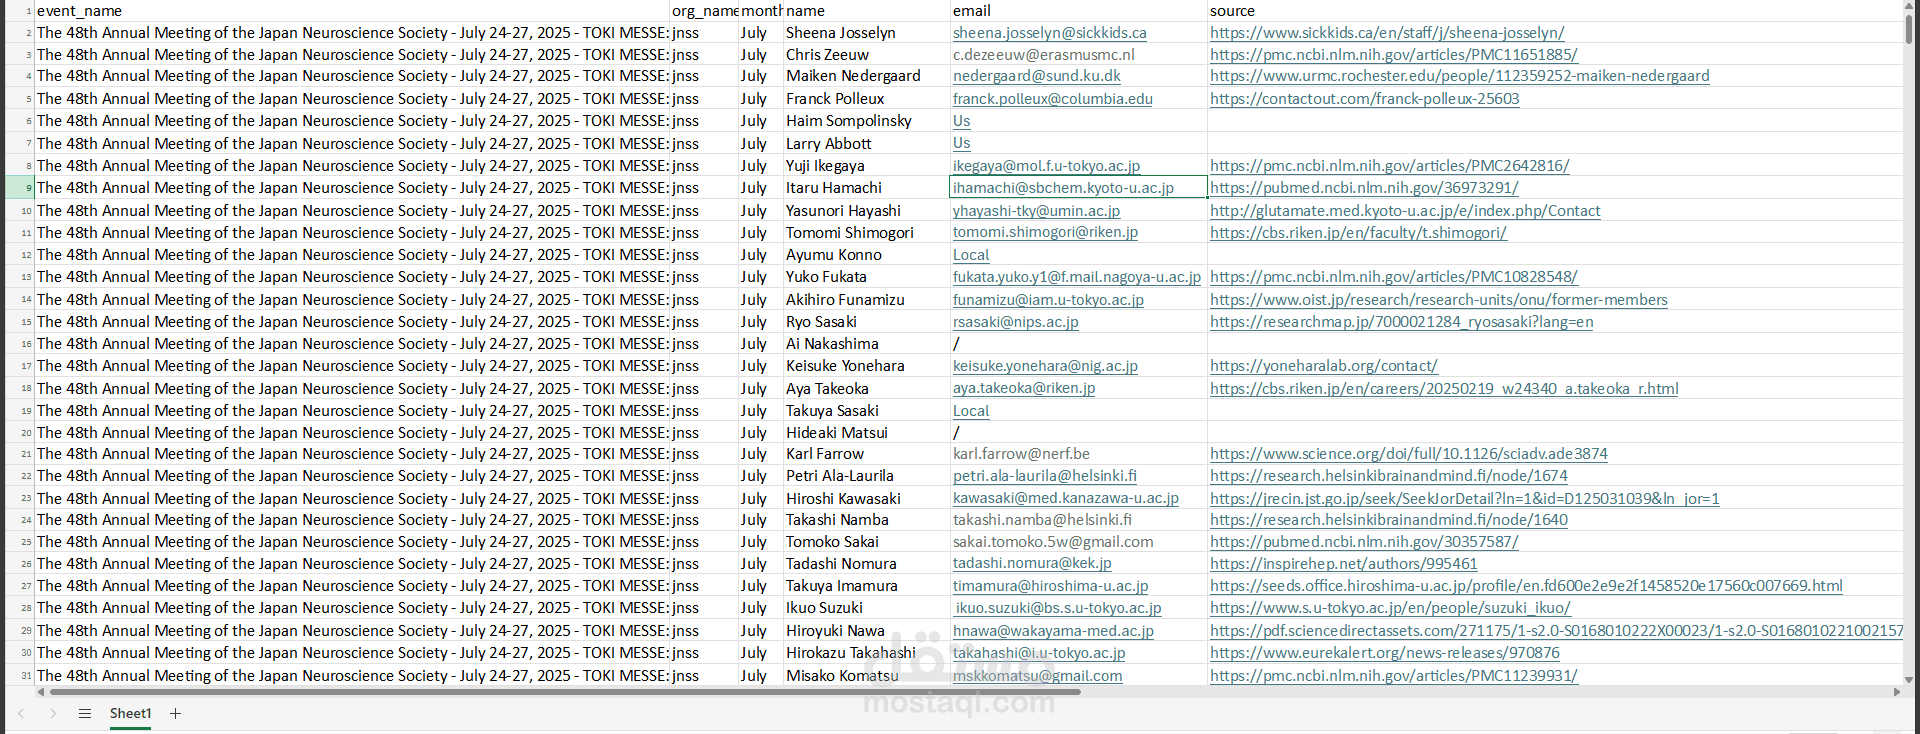Open the yhayashi-tky@umin.ac.jp email link
This screenshot has width=1920, height=734.
click(1036, 211)
